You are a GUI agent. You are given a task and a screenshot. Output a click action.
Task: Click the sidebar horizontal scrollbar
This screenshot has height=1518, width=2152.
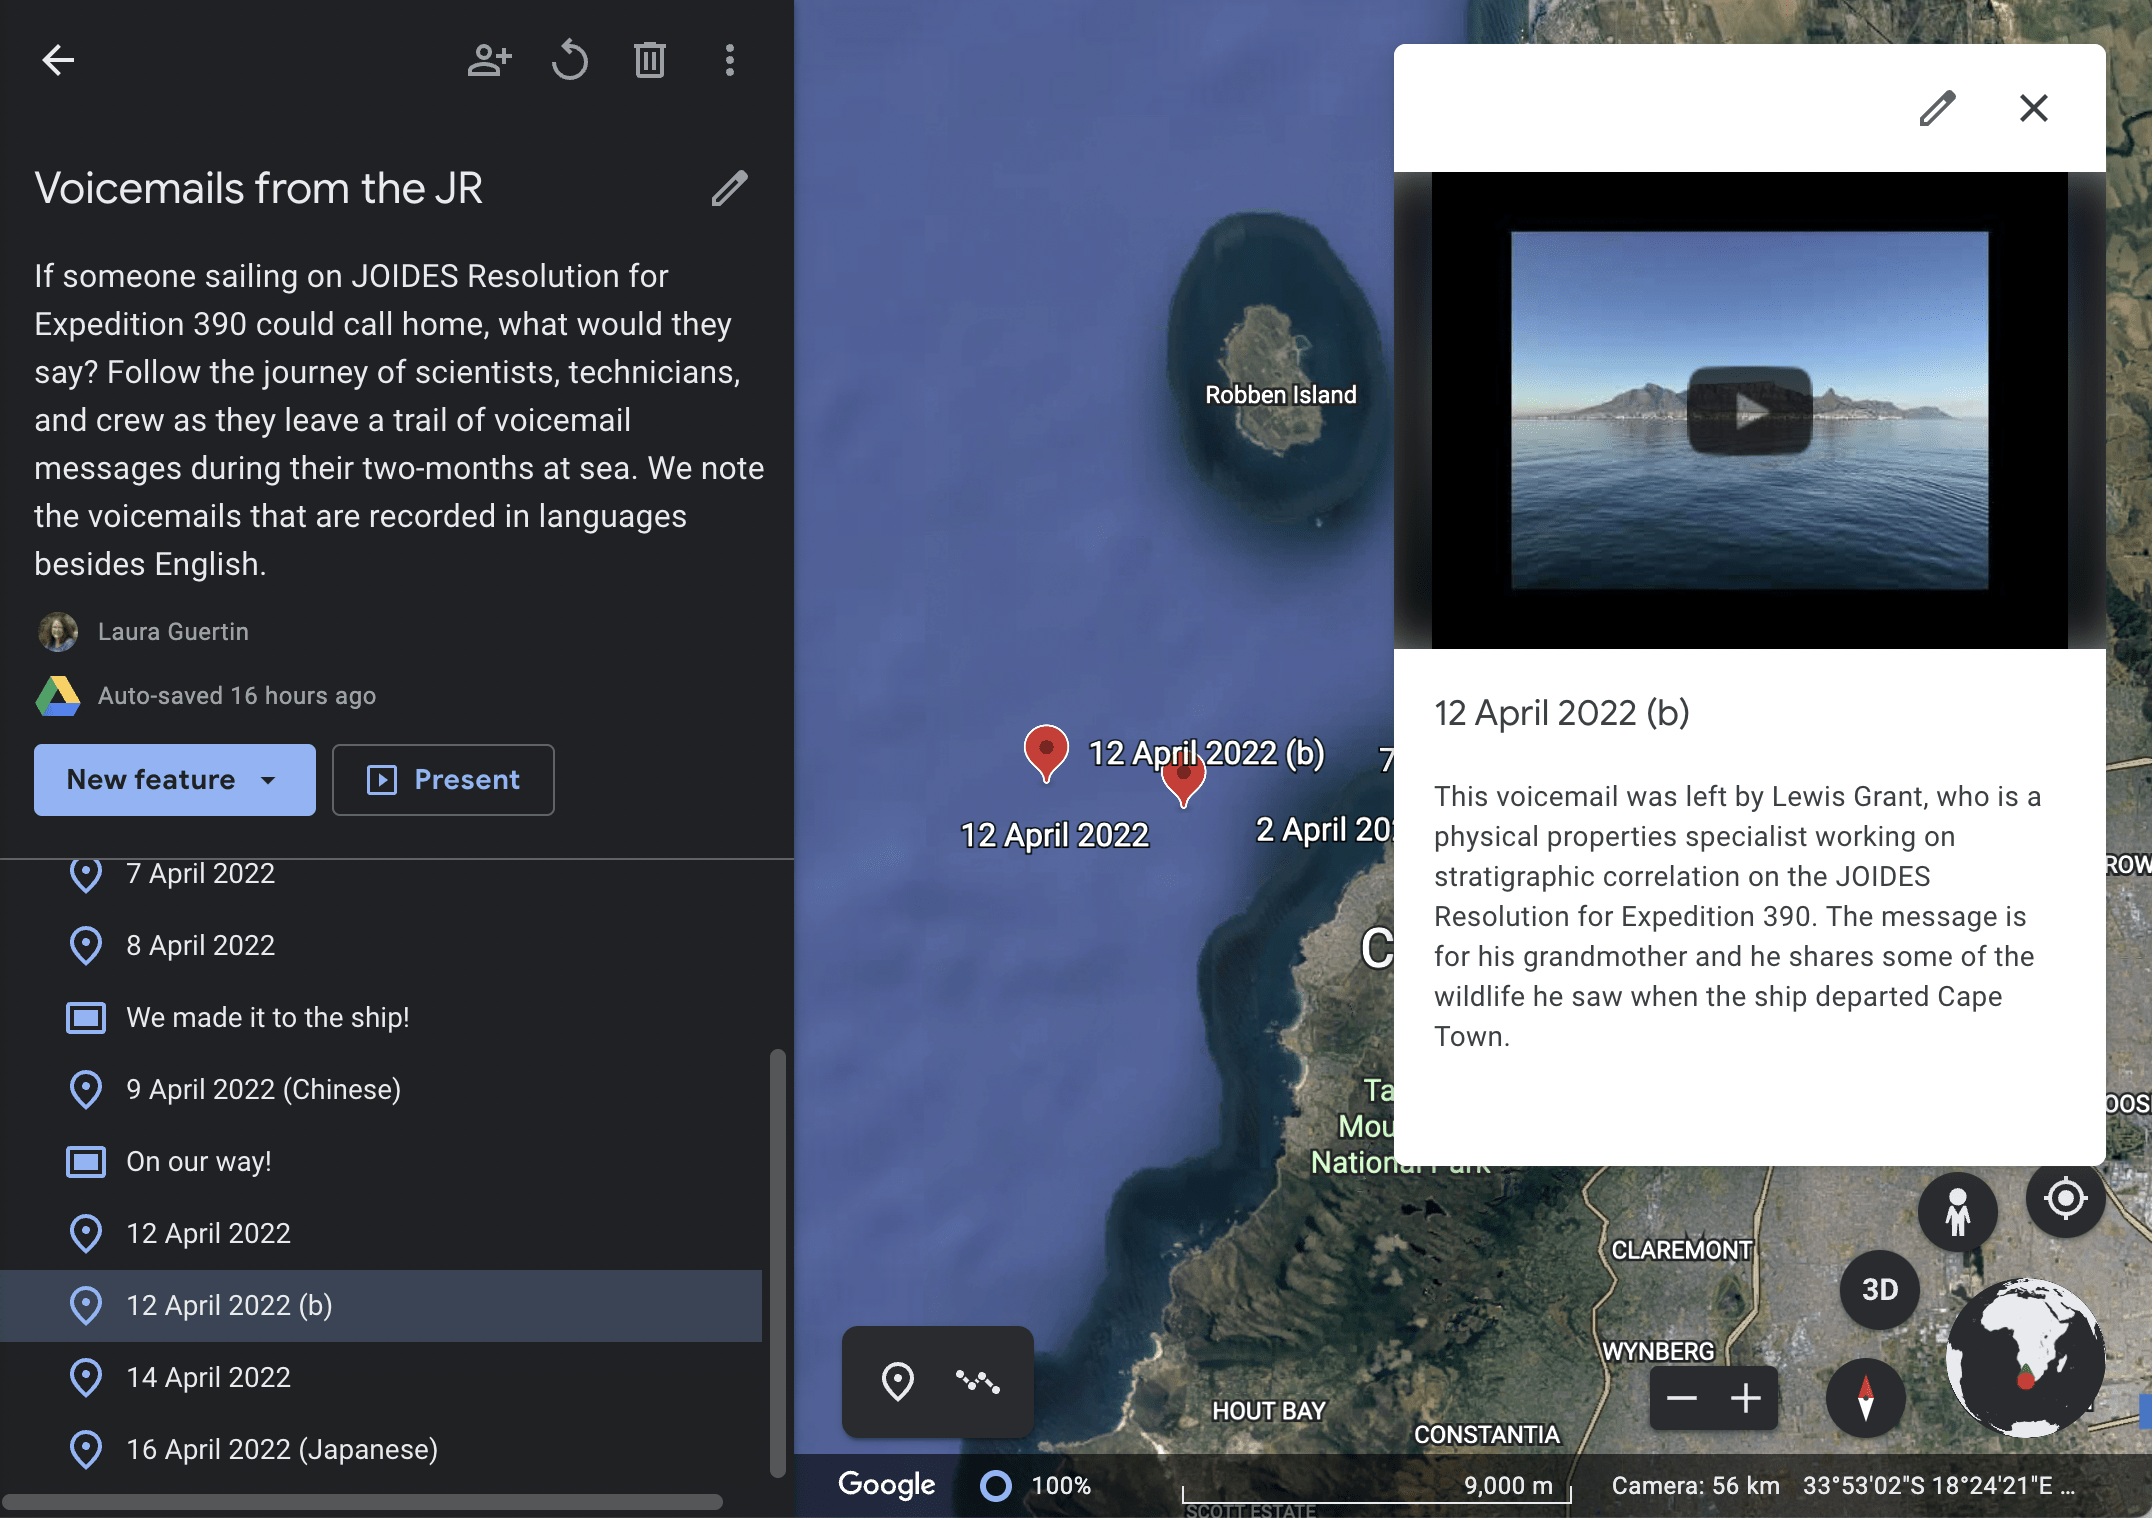362,1502
